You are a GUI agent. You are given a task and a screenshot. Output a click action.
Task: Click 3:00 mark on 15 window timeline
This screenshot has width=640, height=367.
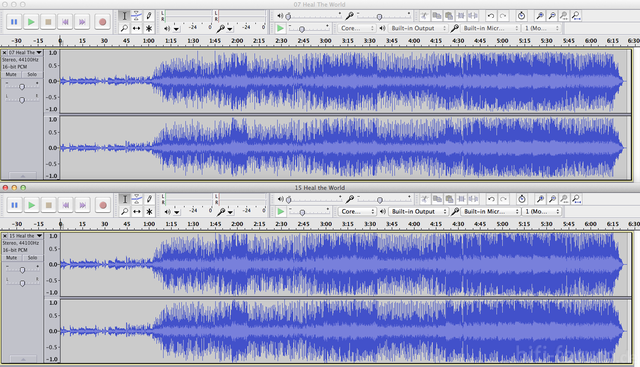coord(326,224)
